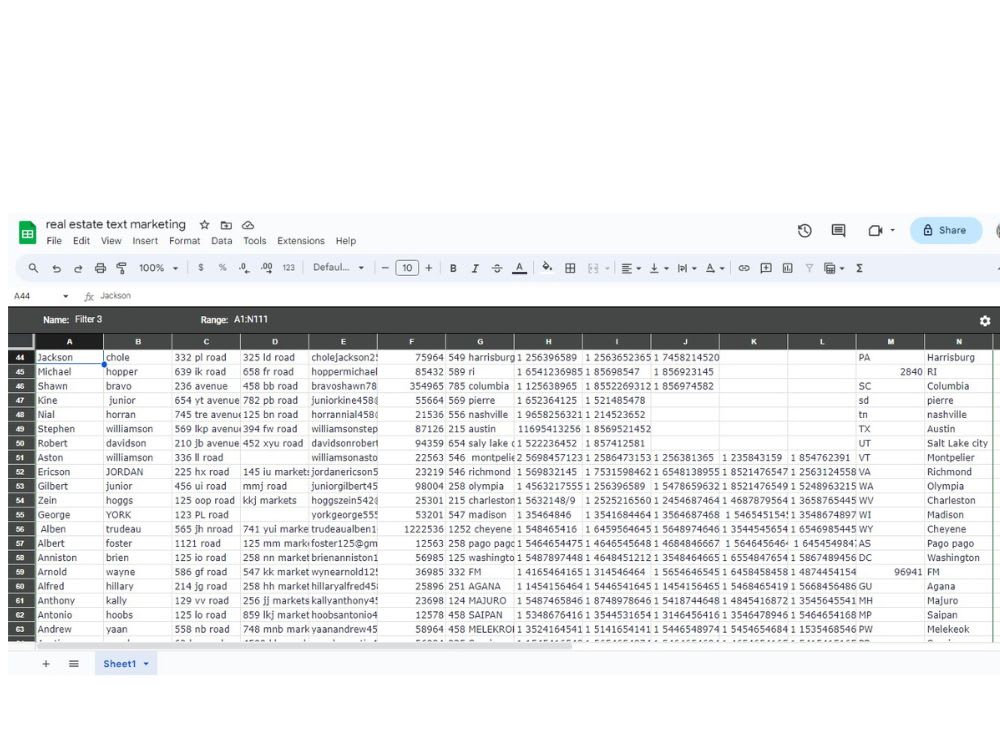
Task: Open the fill color picker
Action: pyautogui.click(x=547, y=268)
